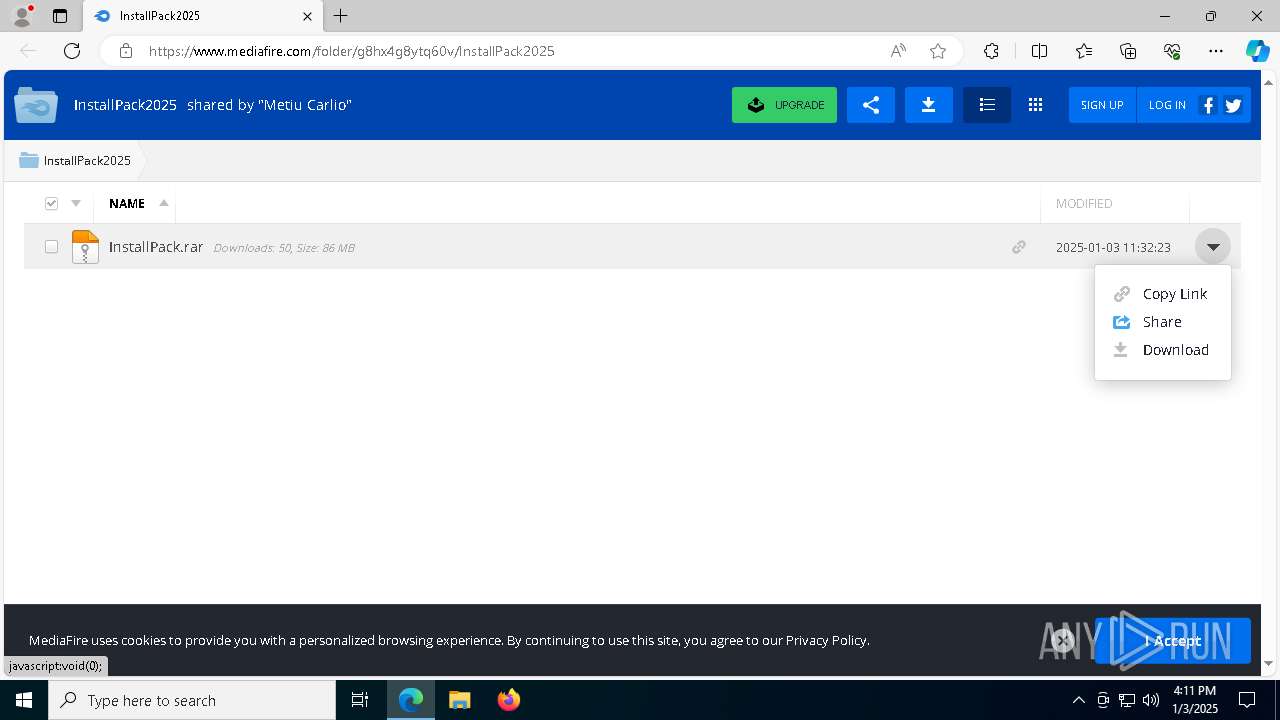
Task: Click the modified date 2025-01-03 11:32:23
Action: 1113,247
